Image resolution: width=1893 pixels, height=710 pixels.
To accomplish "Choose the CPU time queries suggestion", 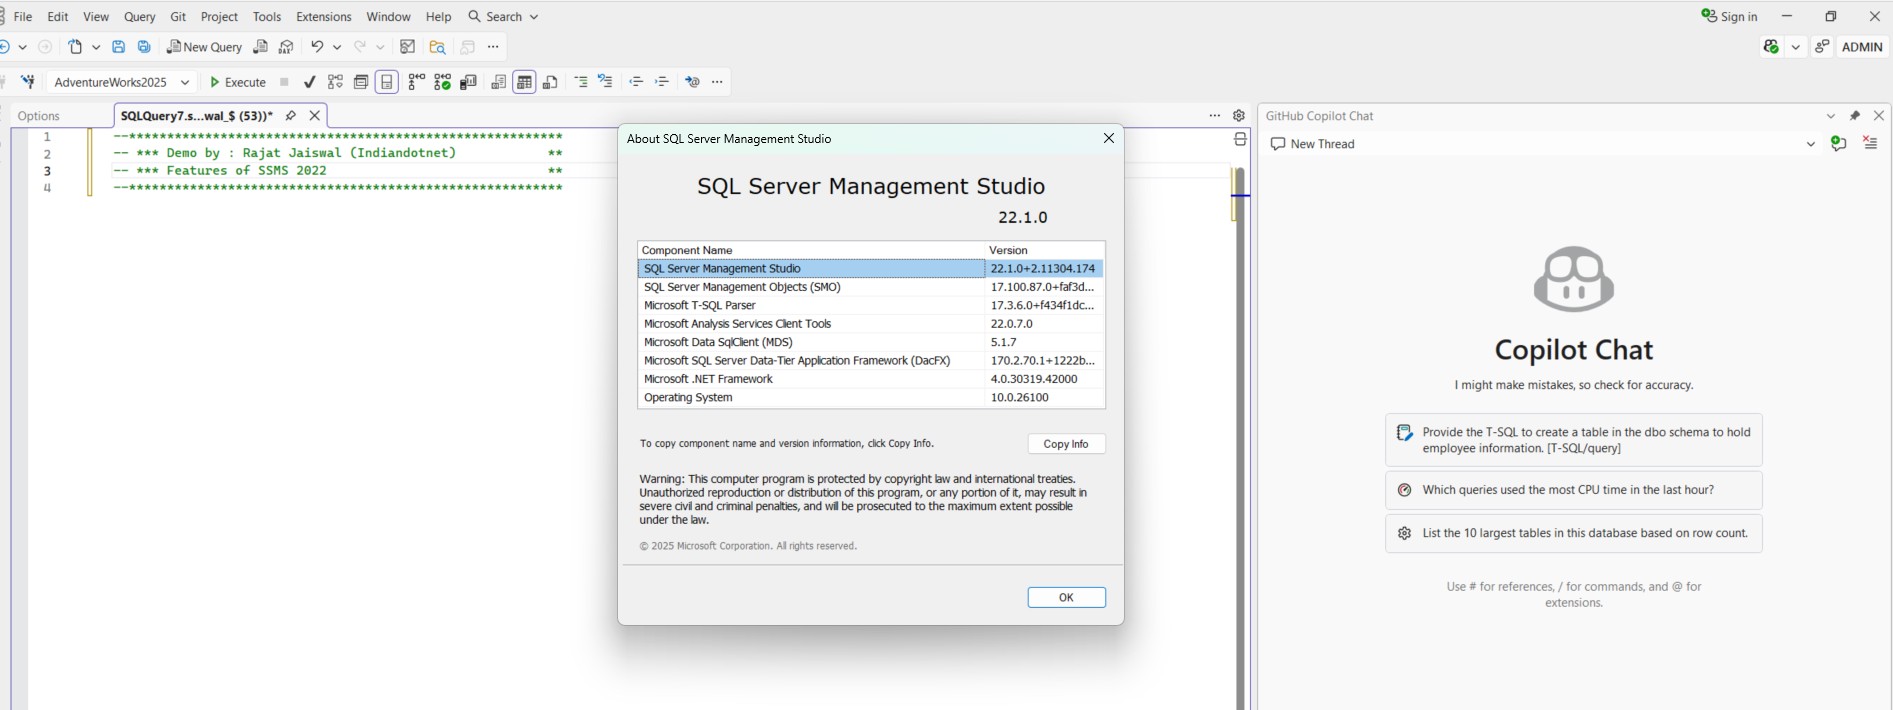I will point(1574,490).
